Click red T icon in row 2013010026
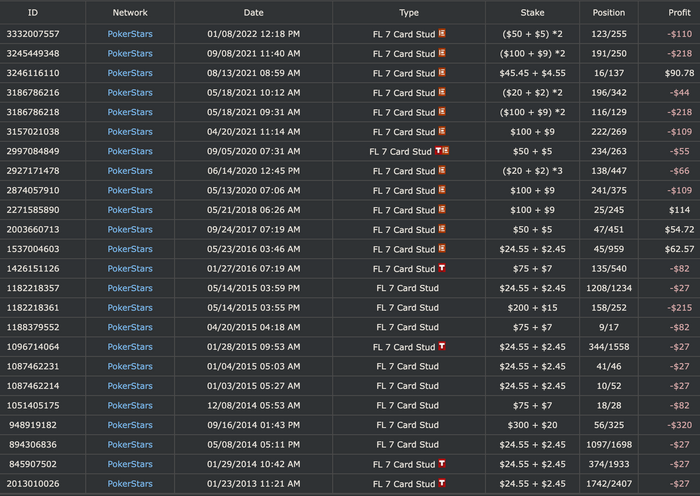The height and width of the screenshot is (496, 700). point(443,483)
